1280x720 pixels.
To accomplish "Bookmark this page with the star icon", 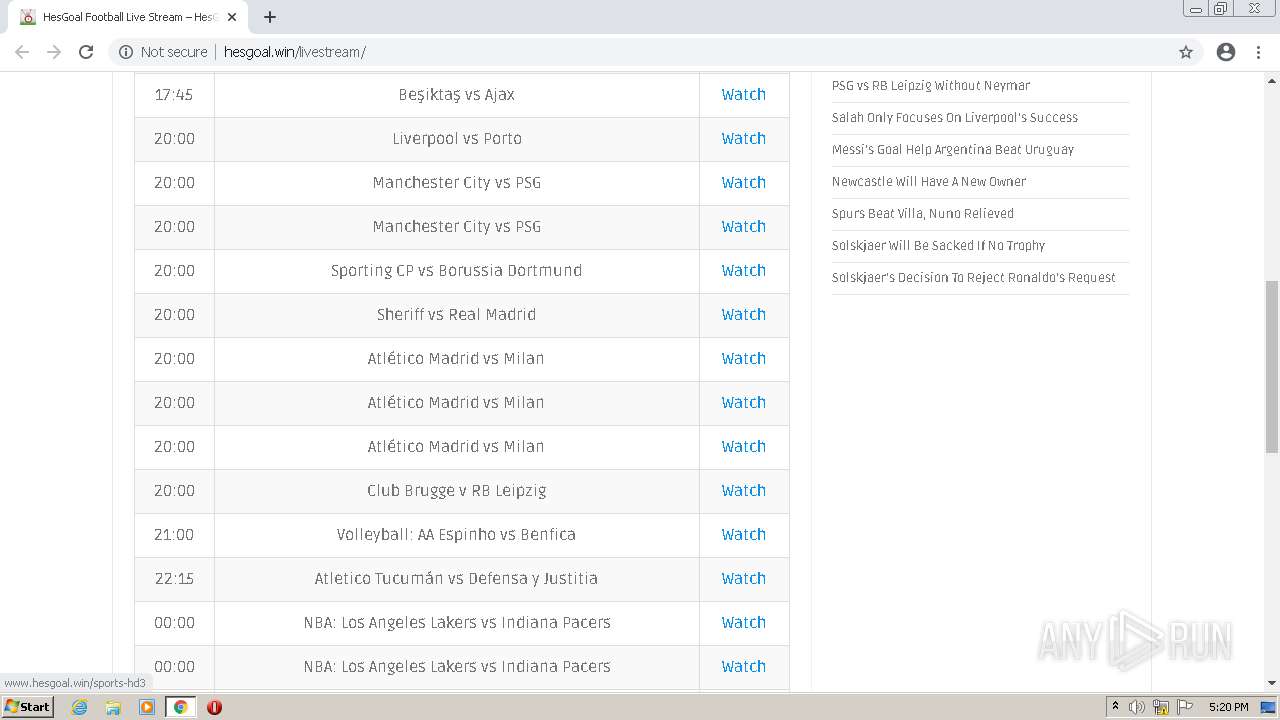I will 1186,52.
